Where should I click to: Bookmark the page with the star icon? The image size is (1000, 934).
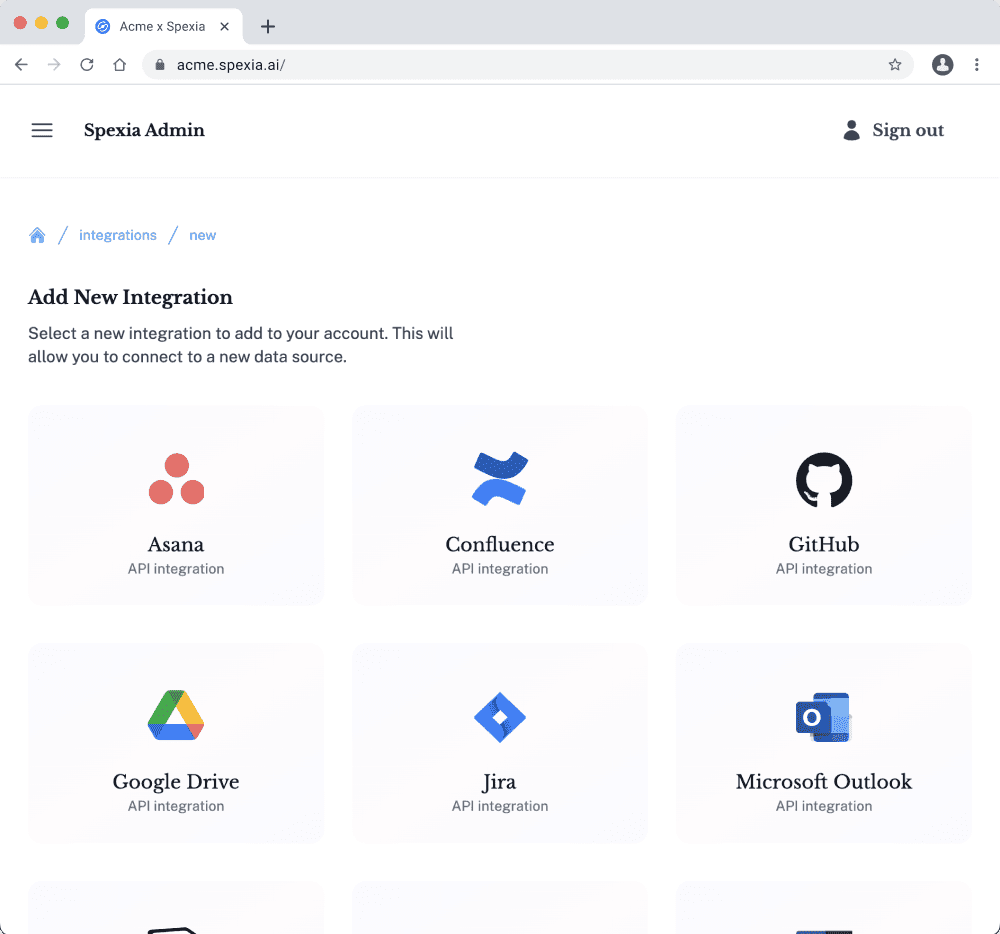point(895,64)
